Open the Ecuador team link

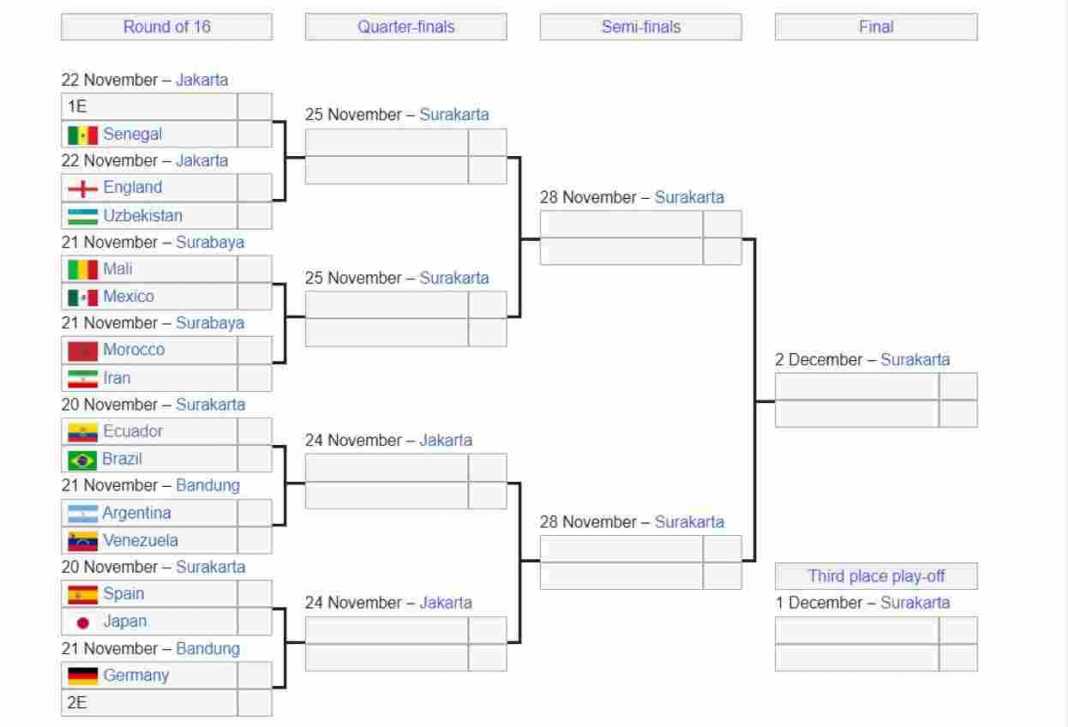click(x=132, y=432)
